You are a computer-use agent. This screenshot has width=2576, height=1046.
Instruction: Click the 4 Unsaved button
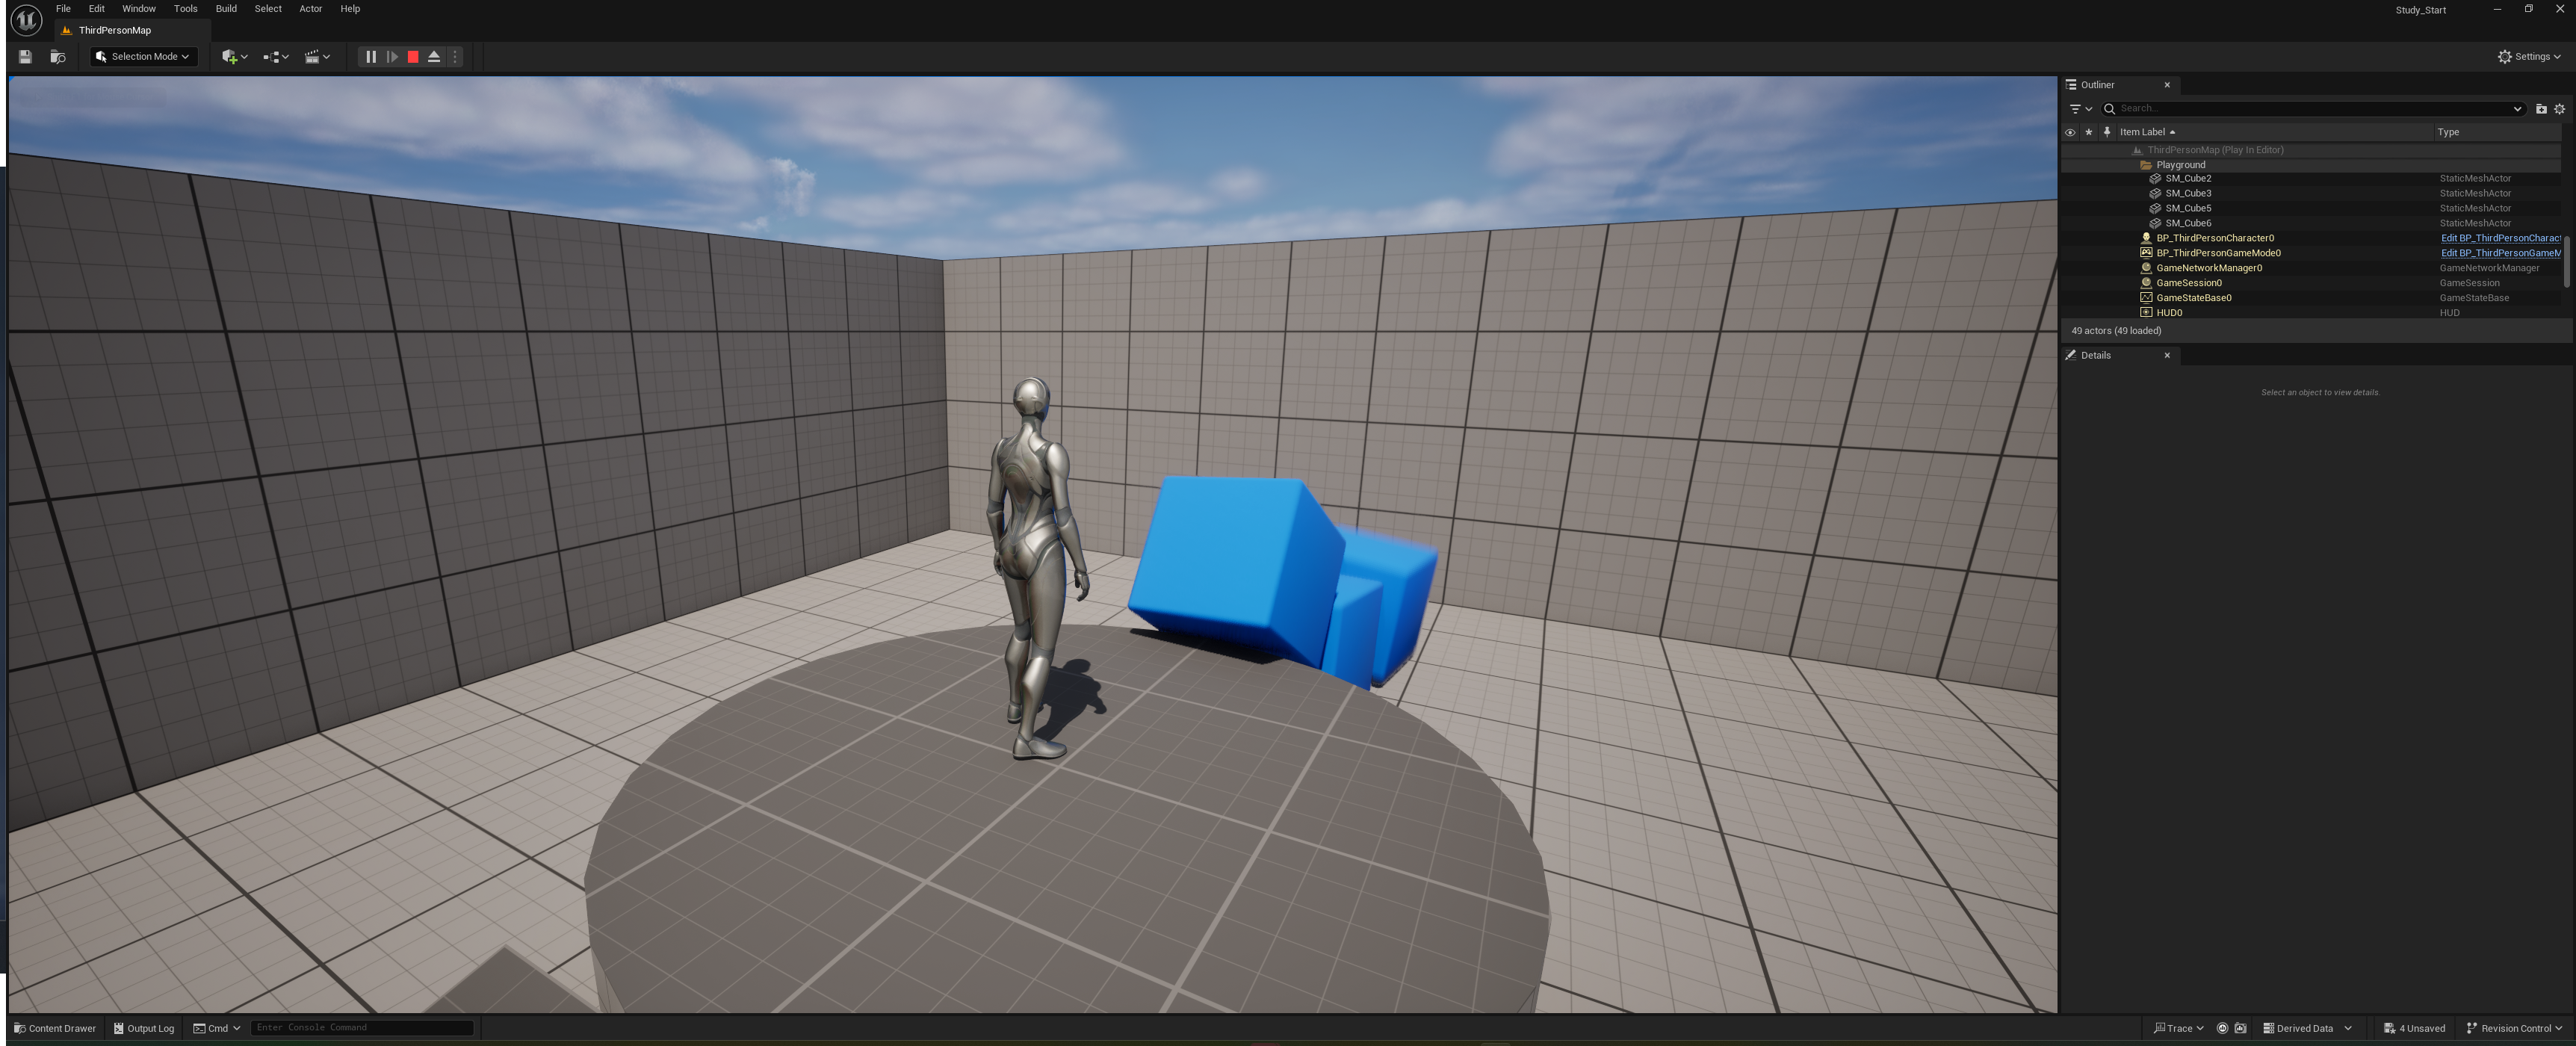click(2414, 1028)
